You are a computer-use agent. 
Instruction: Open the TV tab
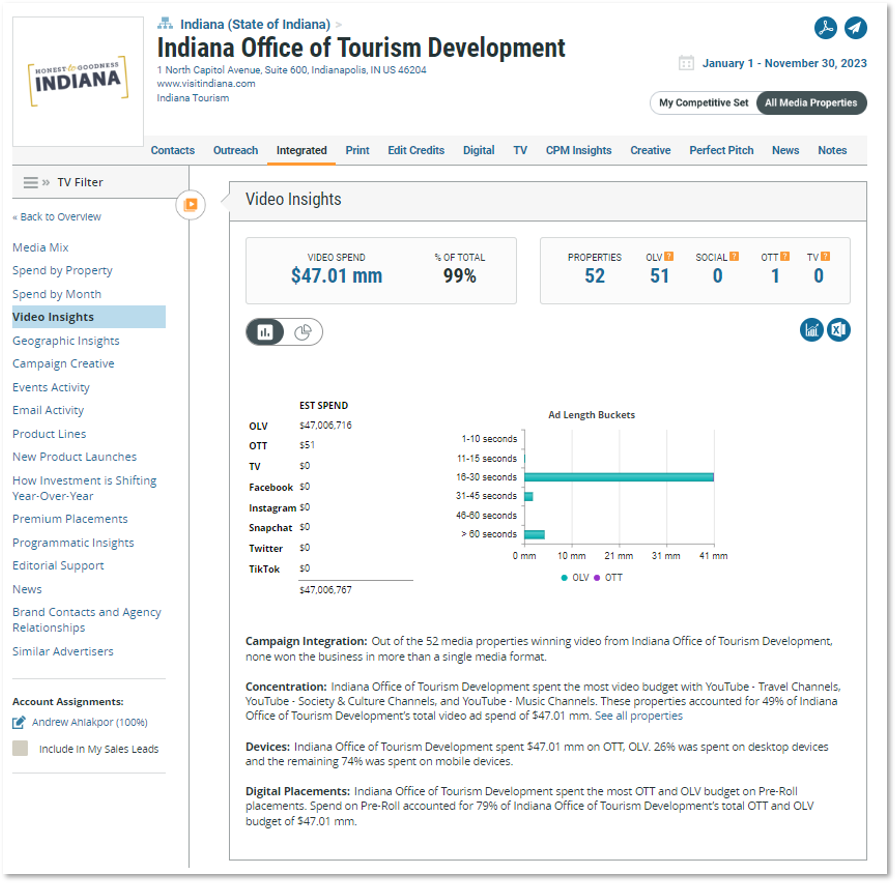520,150
